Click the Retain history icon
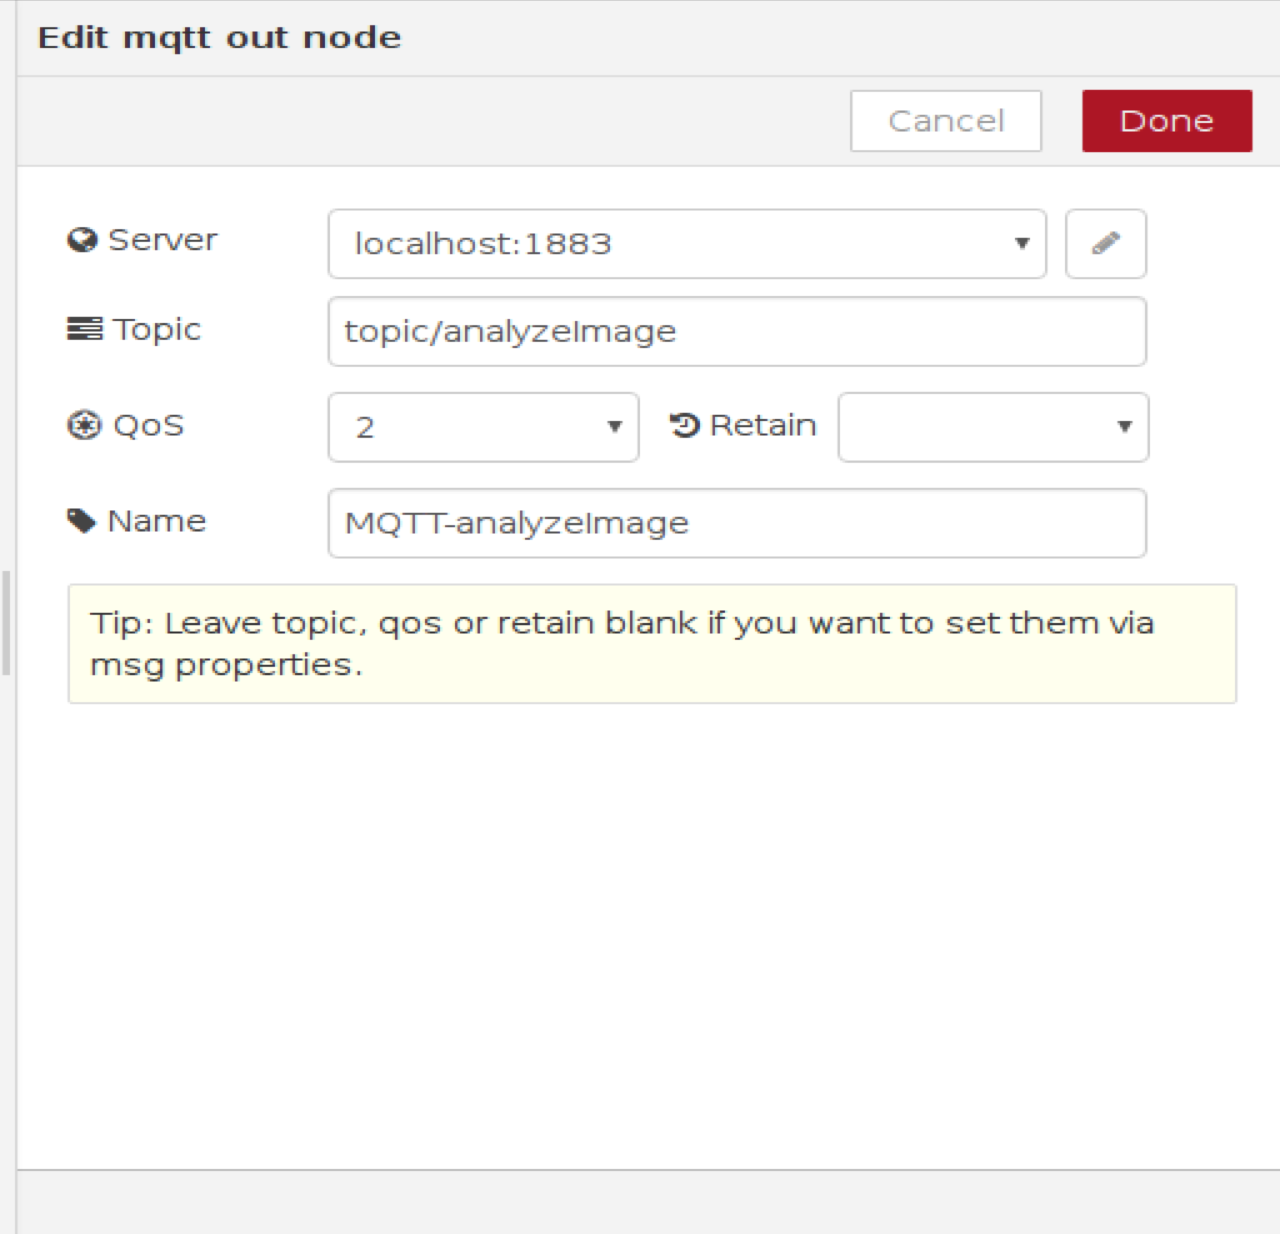Viewport: 1280px width, 1234px height. tap(685, 425)
